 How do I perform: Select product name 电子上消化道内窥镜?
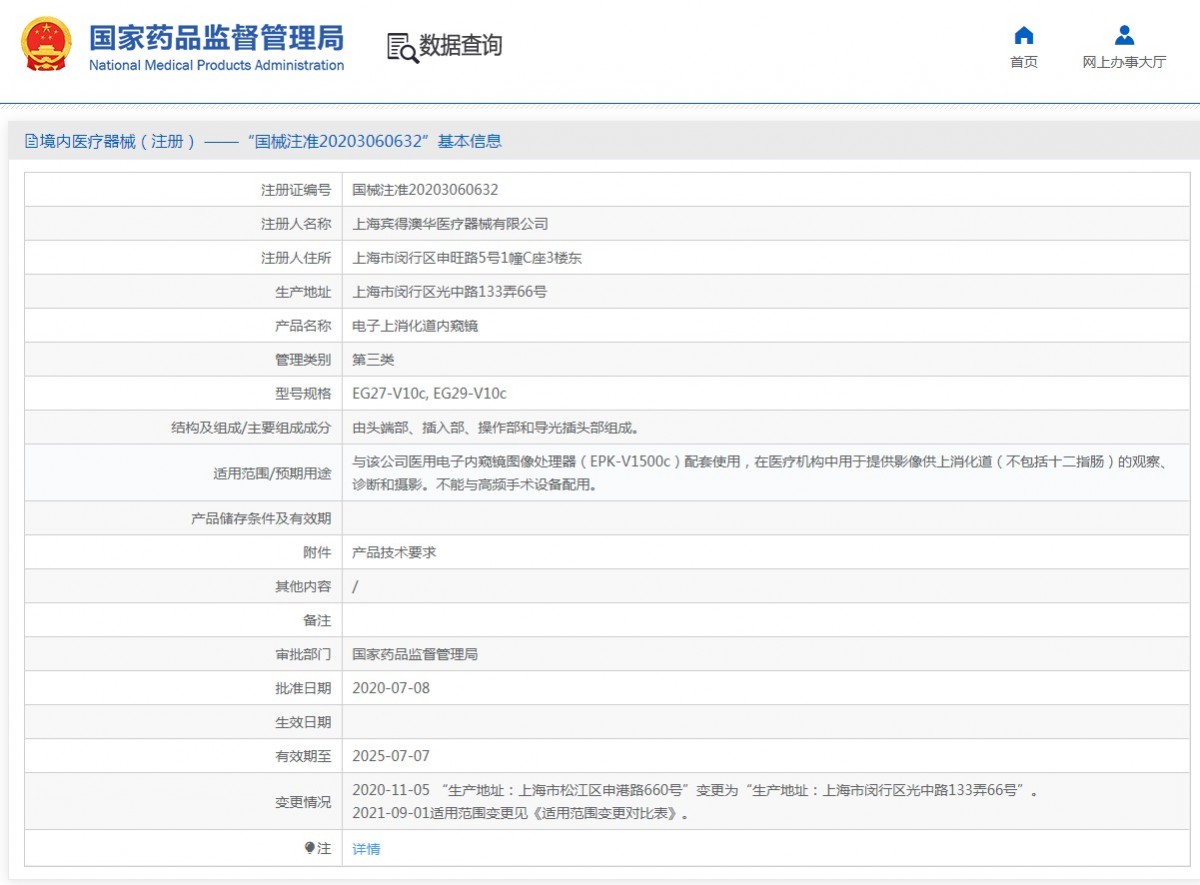(415, 326)
